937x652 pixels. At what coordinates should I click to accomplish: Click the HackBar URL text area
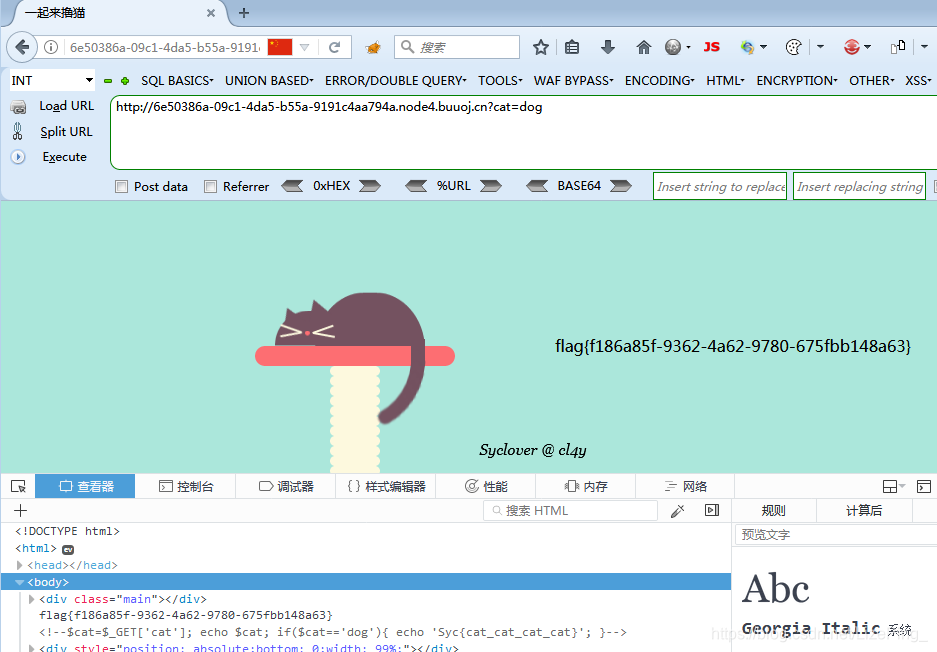523,133
